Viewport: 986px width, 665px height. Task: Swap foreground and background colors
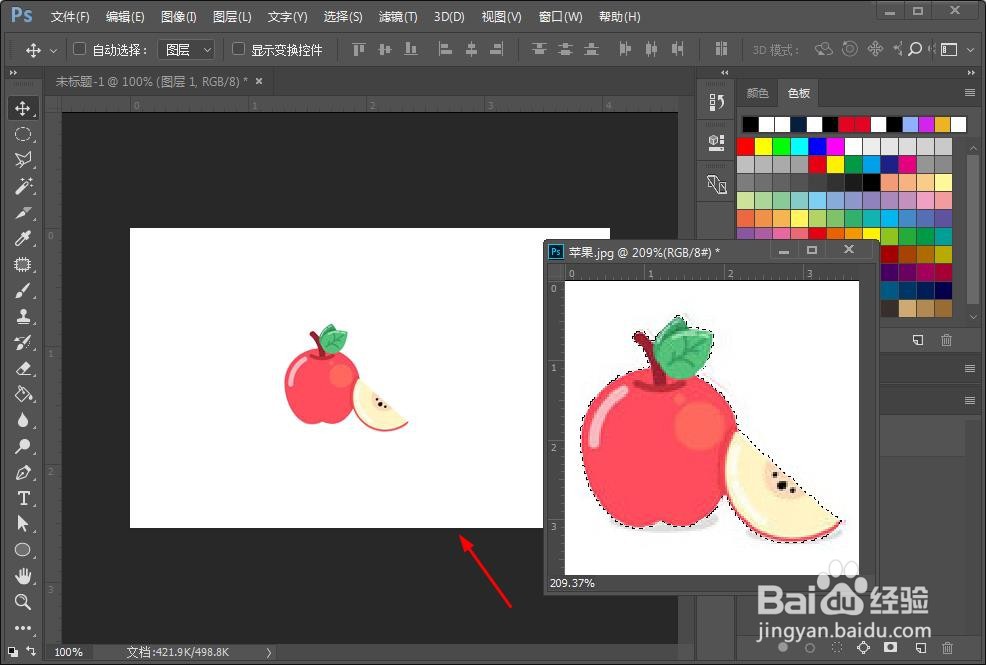pyautogui.click(x=31, y=651)
